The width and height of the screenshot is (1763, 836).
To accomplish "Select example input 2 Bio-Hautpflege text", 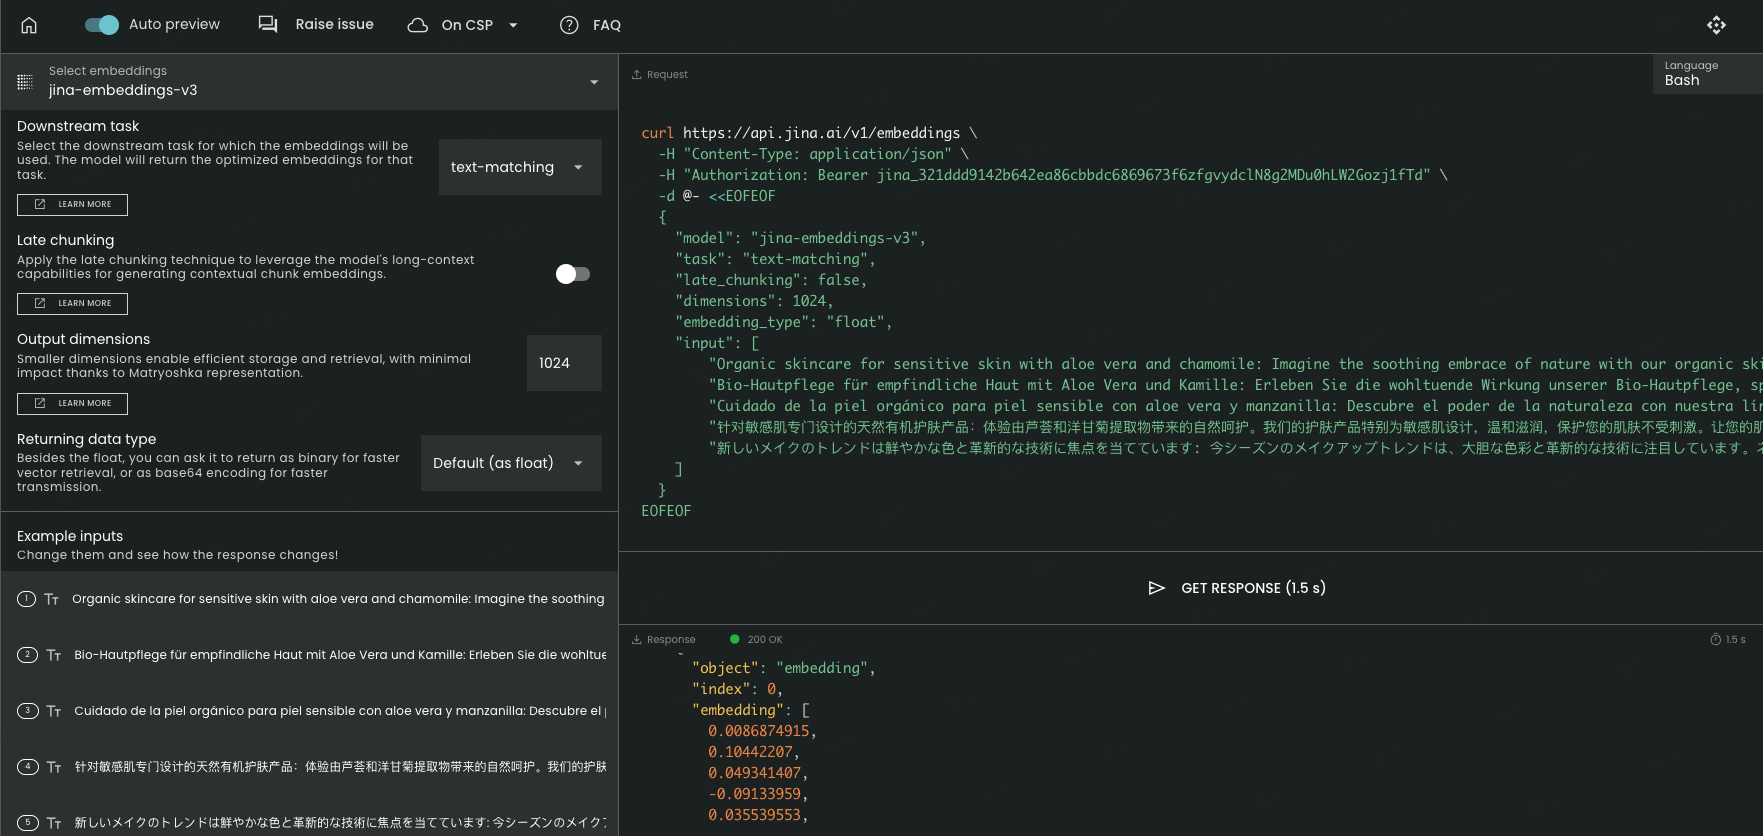I will 340,655.
